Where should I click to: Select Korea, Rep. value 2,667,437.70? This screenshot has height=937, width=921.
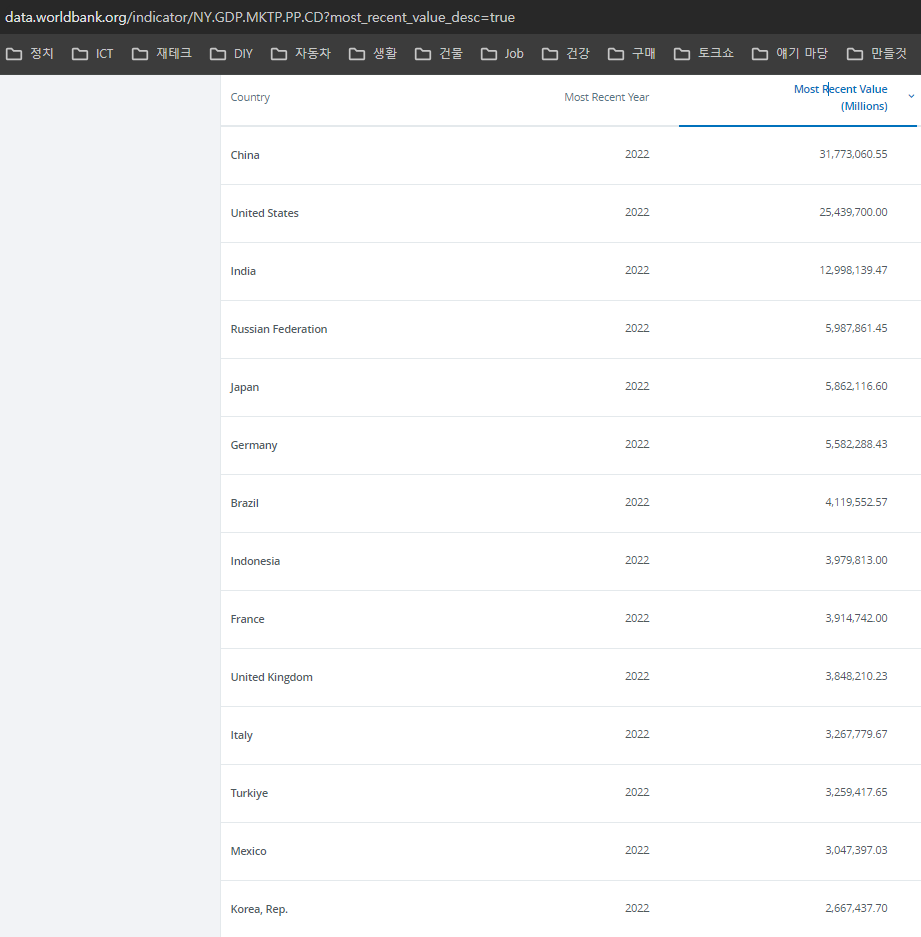pos(856,908)
